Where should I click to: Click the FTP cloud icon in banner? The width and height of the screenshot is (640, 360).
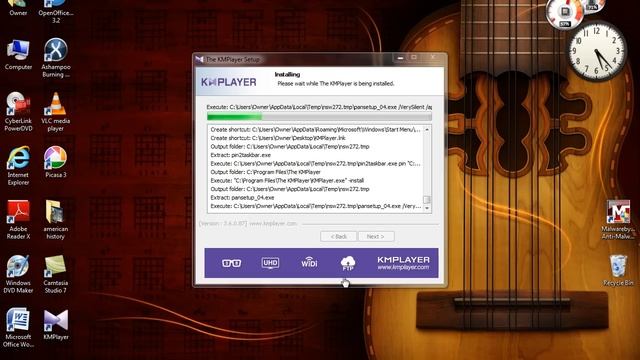348,263
